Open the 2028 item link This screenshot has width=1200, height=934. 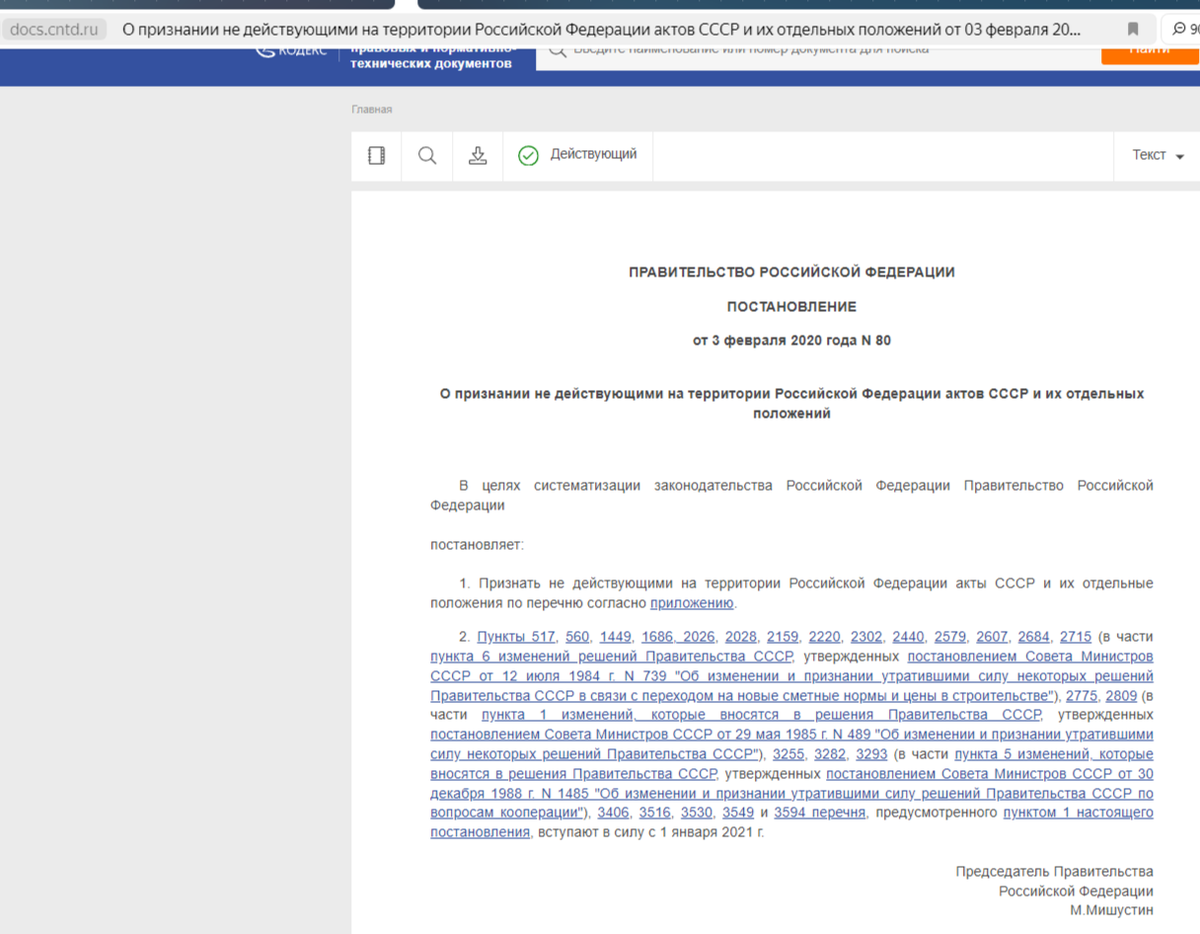[x=741, y=637]
